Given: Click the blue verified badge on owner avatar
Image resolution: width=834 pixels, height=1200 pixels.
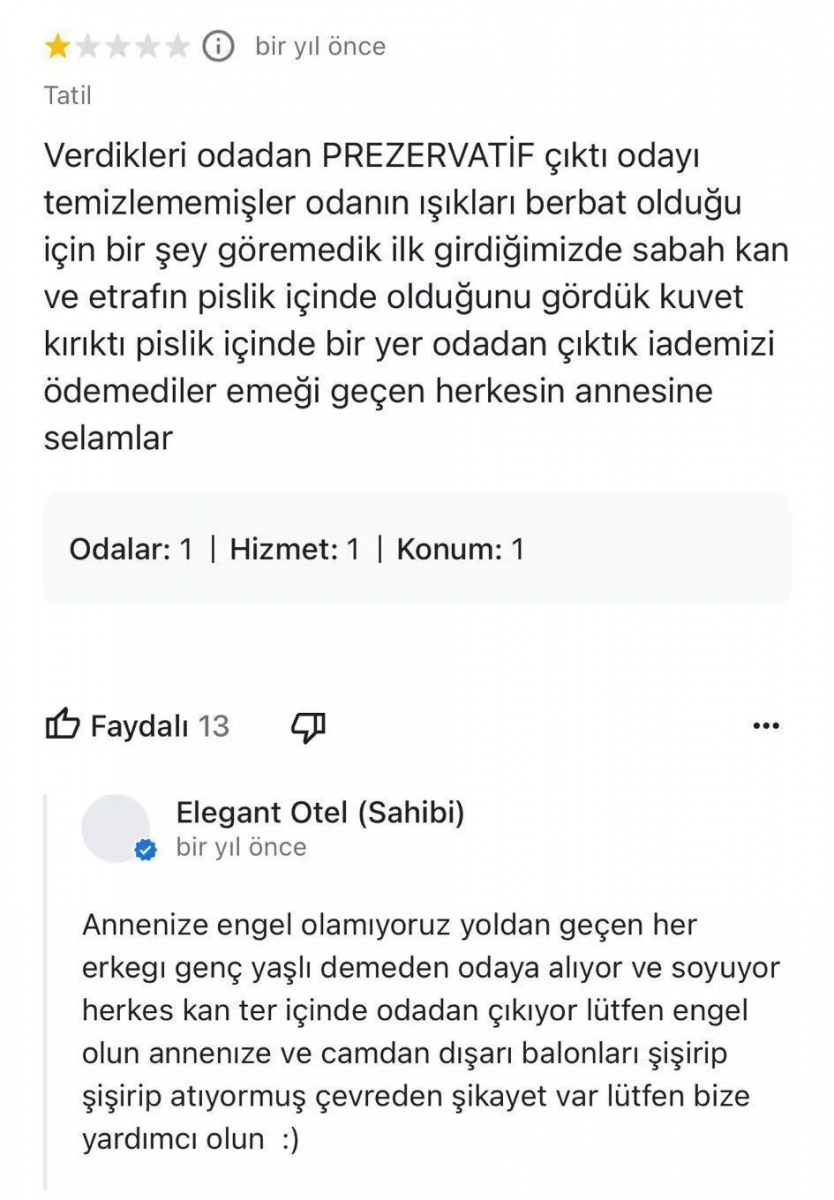Looking at the screenshot, I should click(x=146, y=851).
